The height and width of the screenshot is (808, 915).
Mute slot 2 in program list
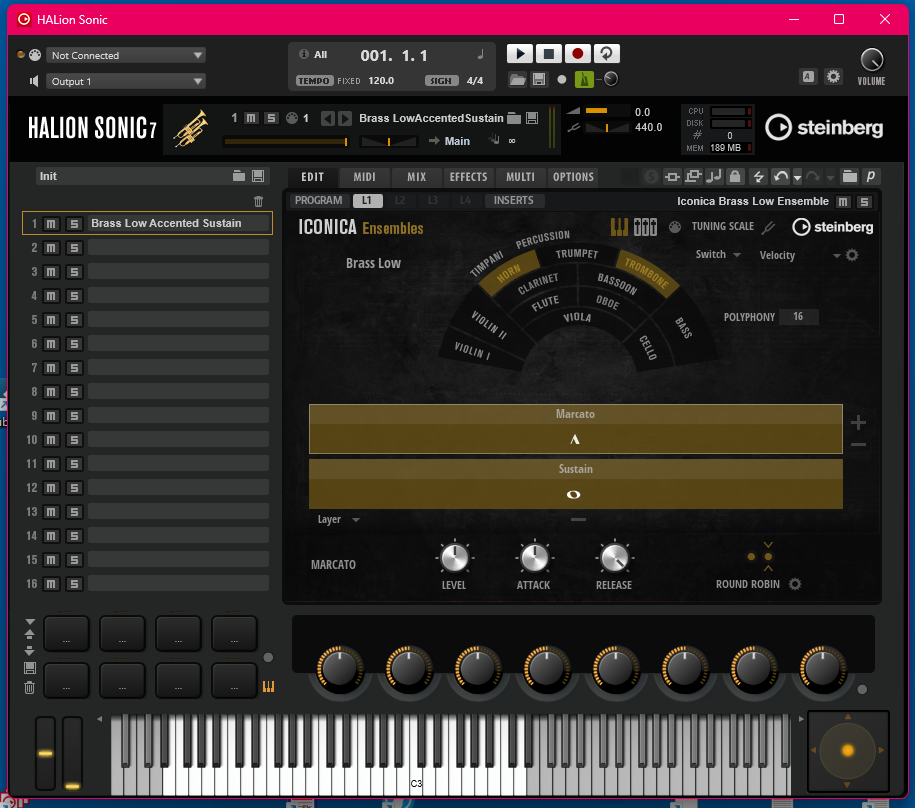click(x=51, y=248)
